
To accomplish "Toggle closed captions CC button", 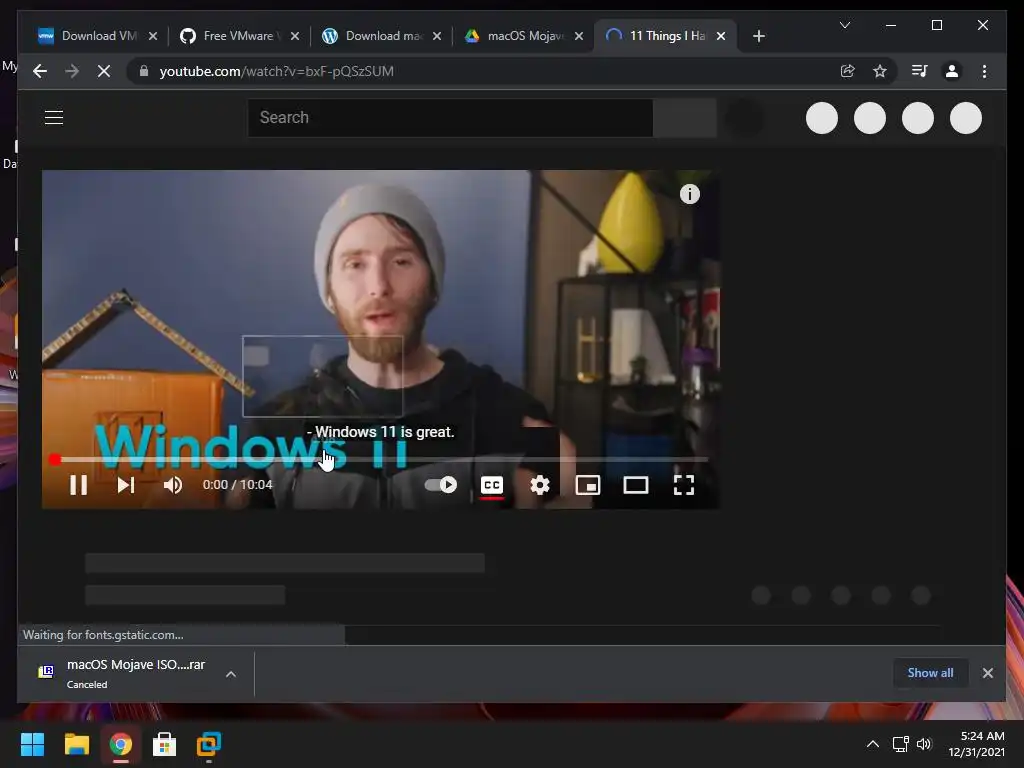I will tap(492, 485).
